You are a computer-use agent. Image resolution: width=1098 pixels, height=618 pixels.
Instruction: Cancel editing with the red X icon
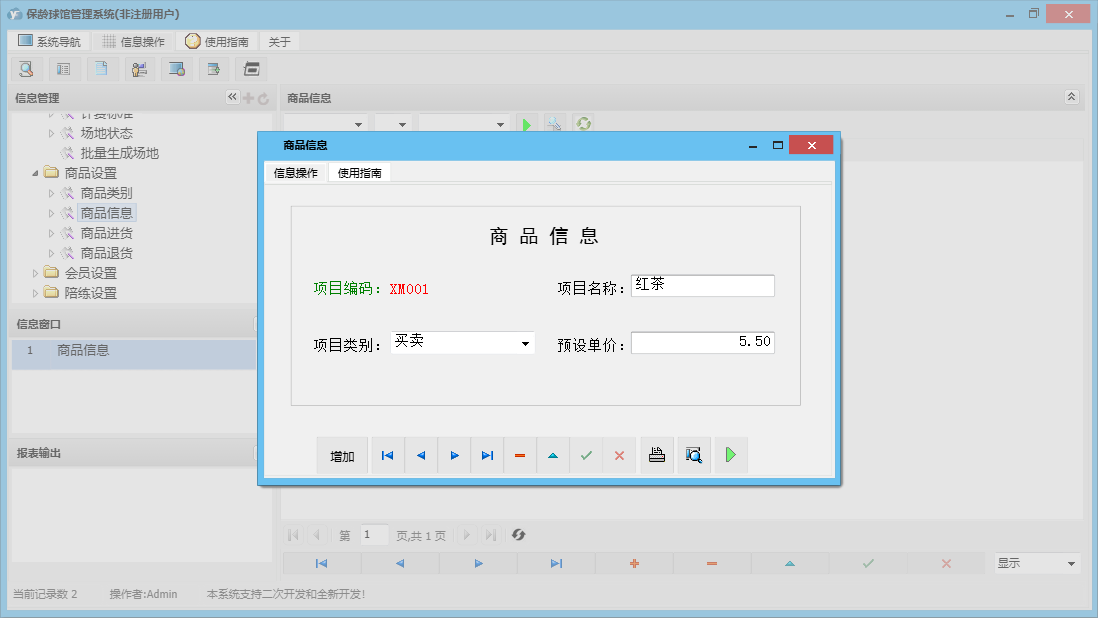pos(619,455)
